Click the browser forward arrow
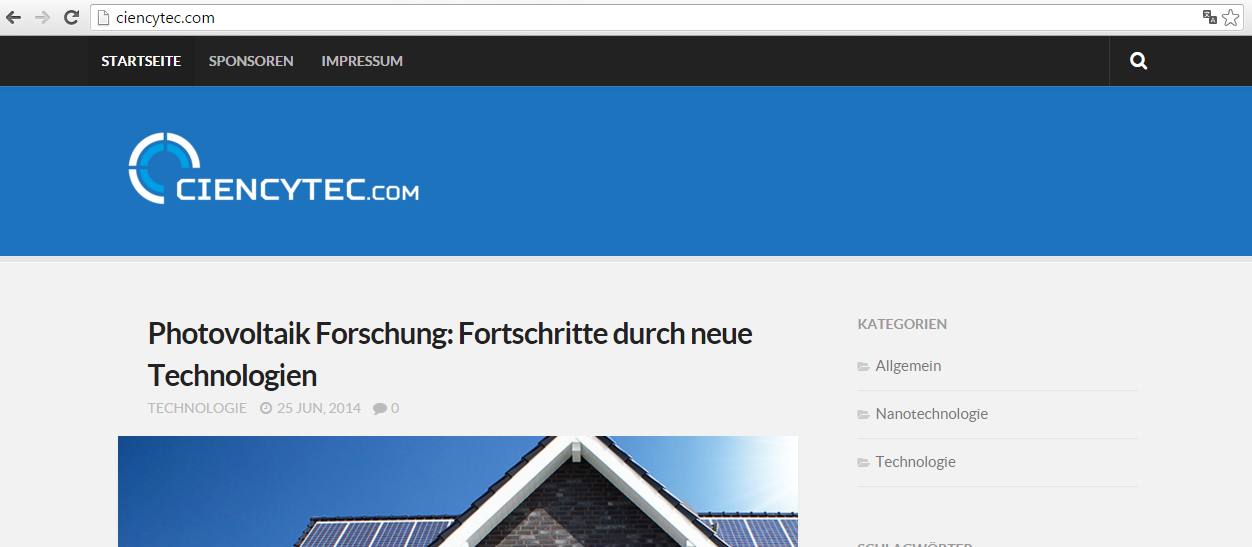This screenshot has width=1252, height=547. (42, 17)
